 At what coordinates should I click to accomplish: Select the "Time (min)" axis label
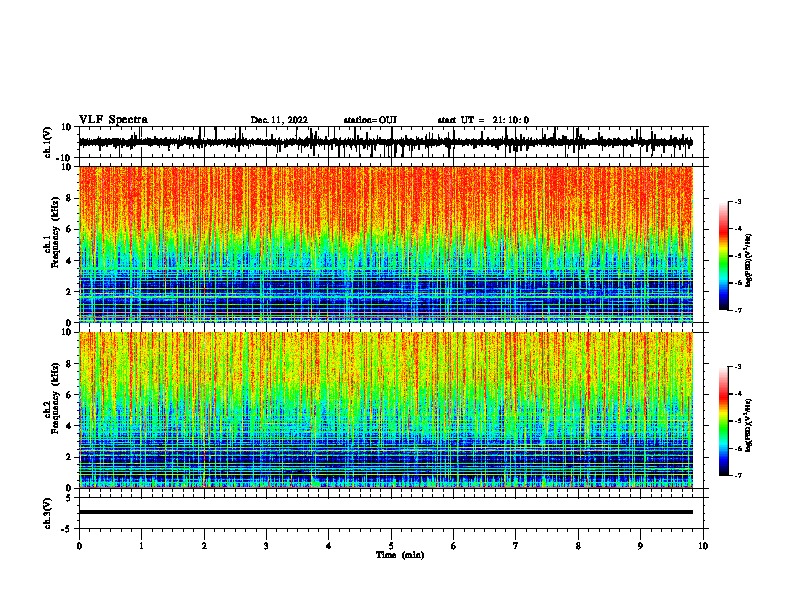pos(400,555)
